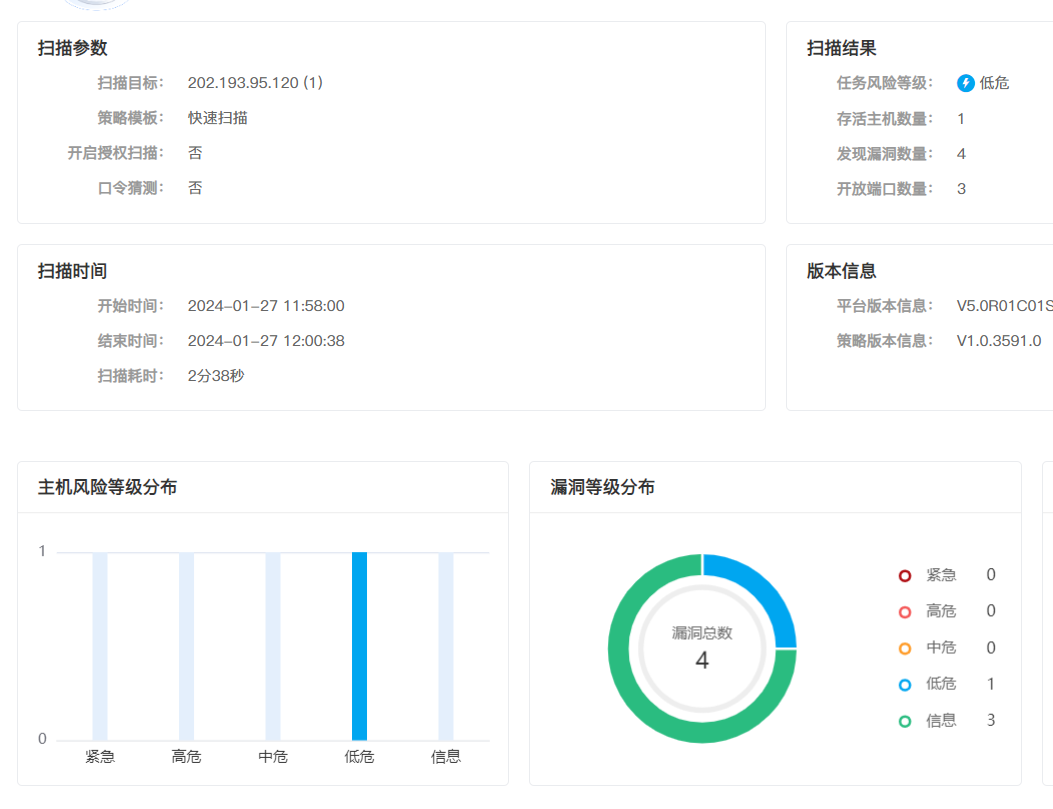Click the 开启授权扫描 value 否
Image resolution: width=1053 pixels, height=809 pixels.
195,152
